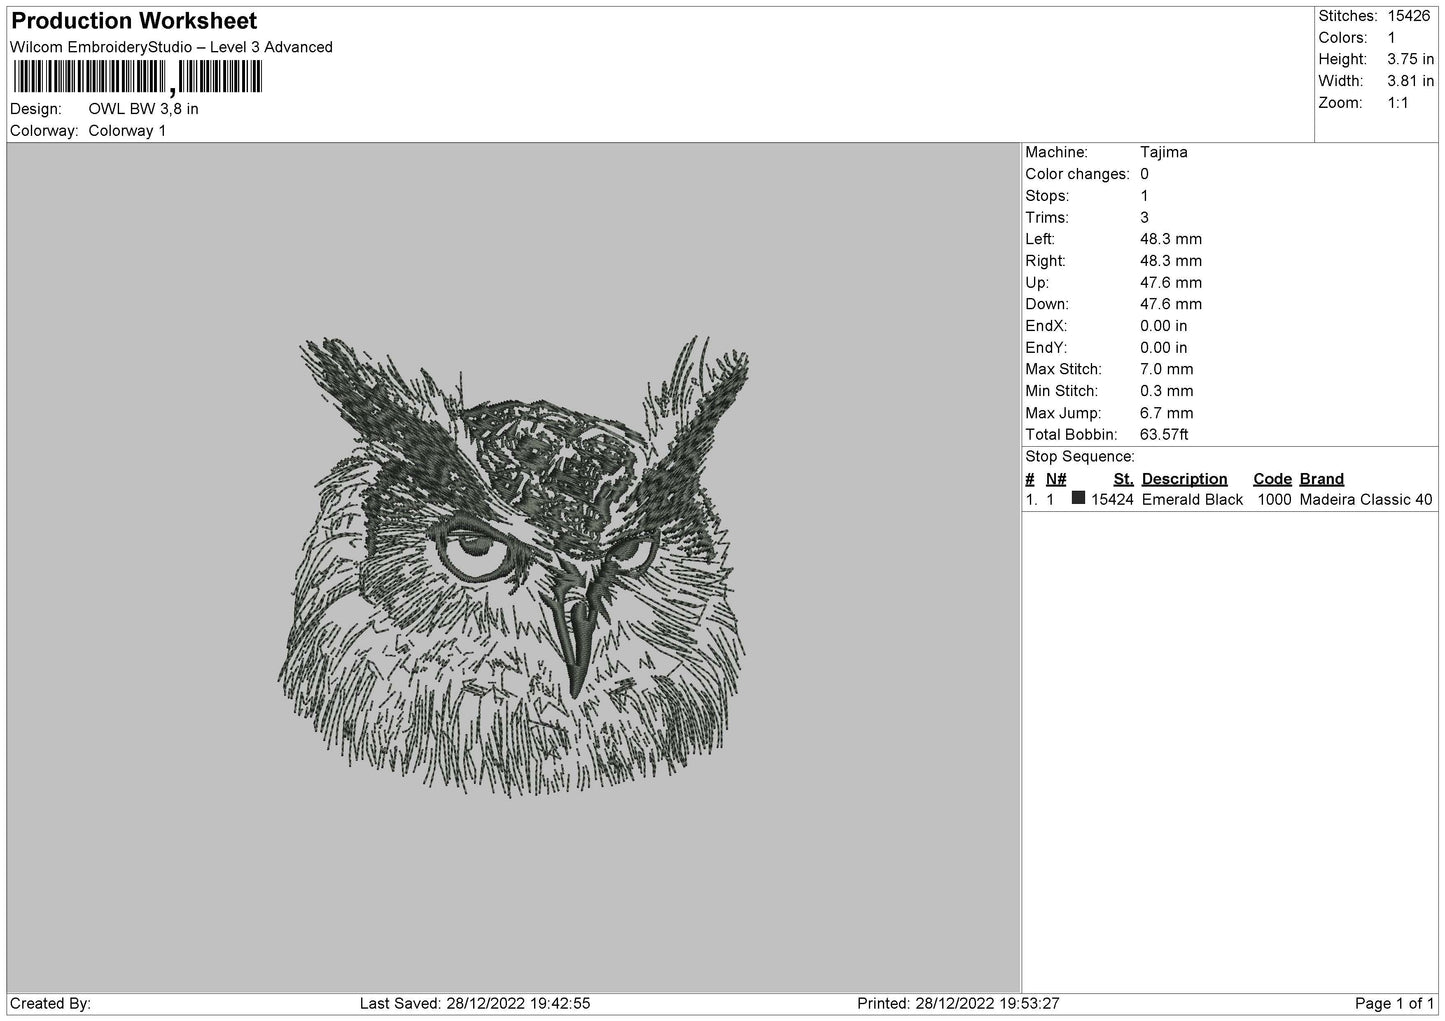The height and width of the screenshot is (1021, 1445).
Task: Click the Brand column header
Action: pos(1322,479)
